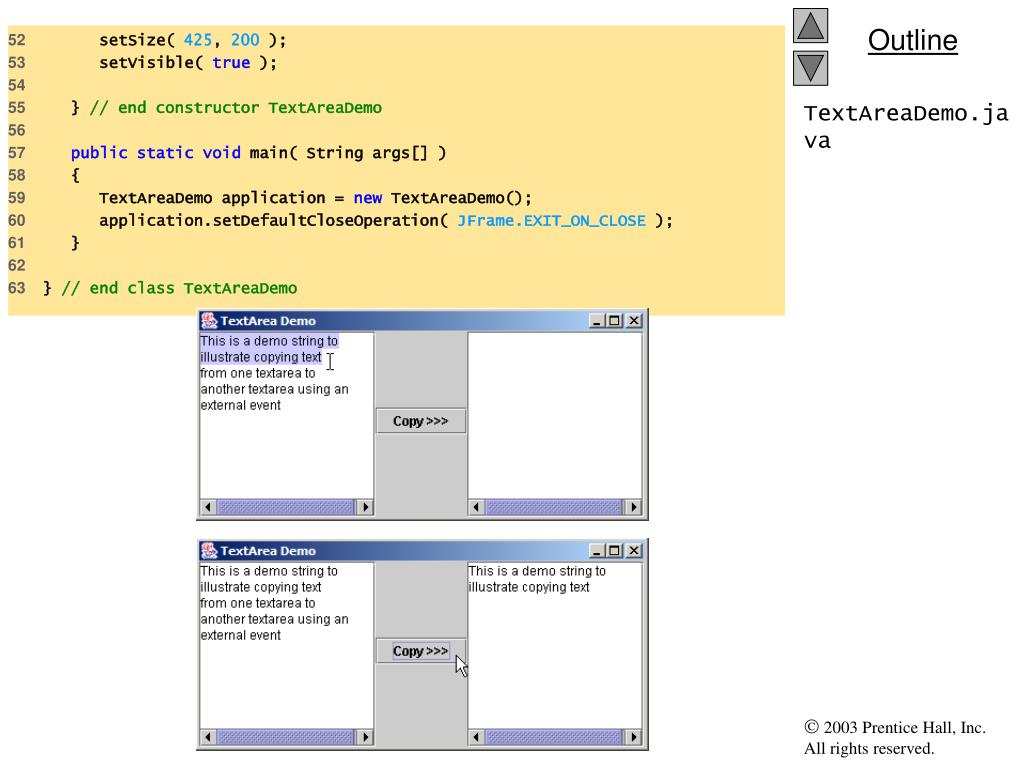Click Java icon in lower TextArea Demo title bar
Screen dimensions: 1024x768
[x=209, y=551]
